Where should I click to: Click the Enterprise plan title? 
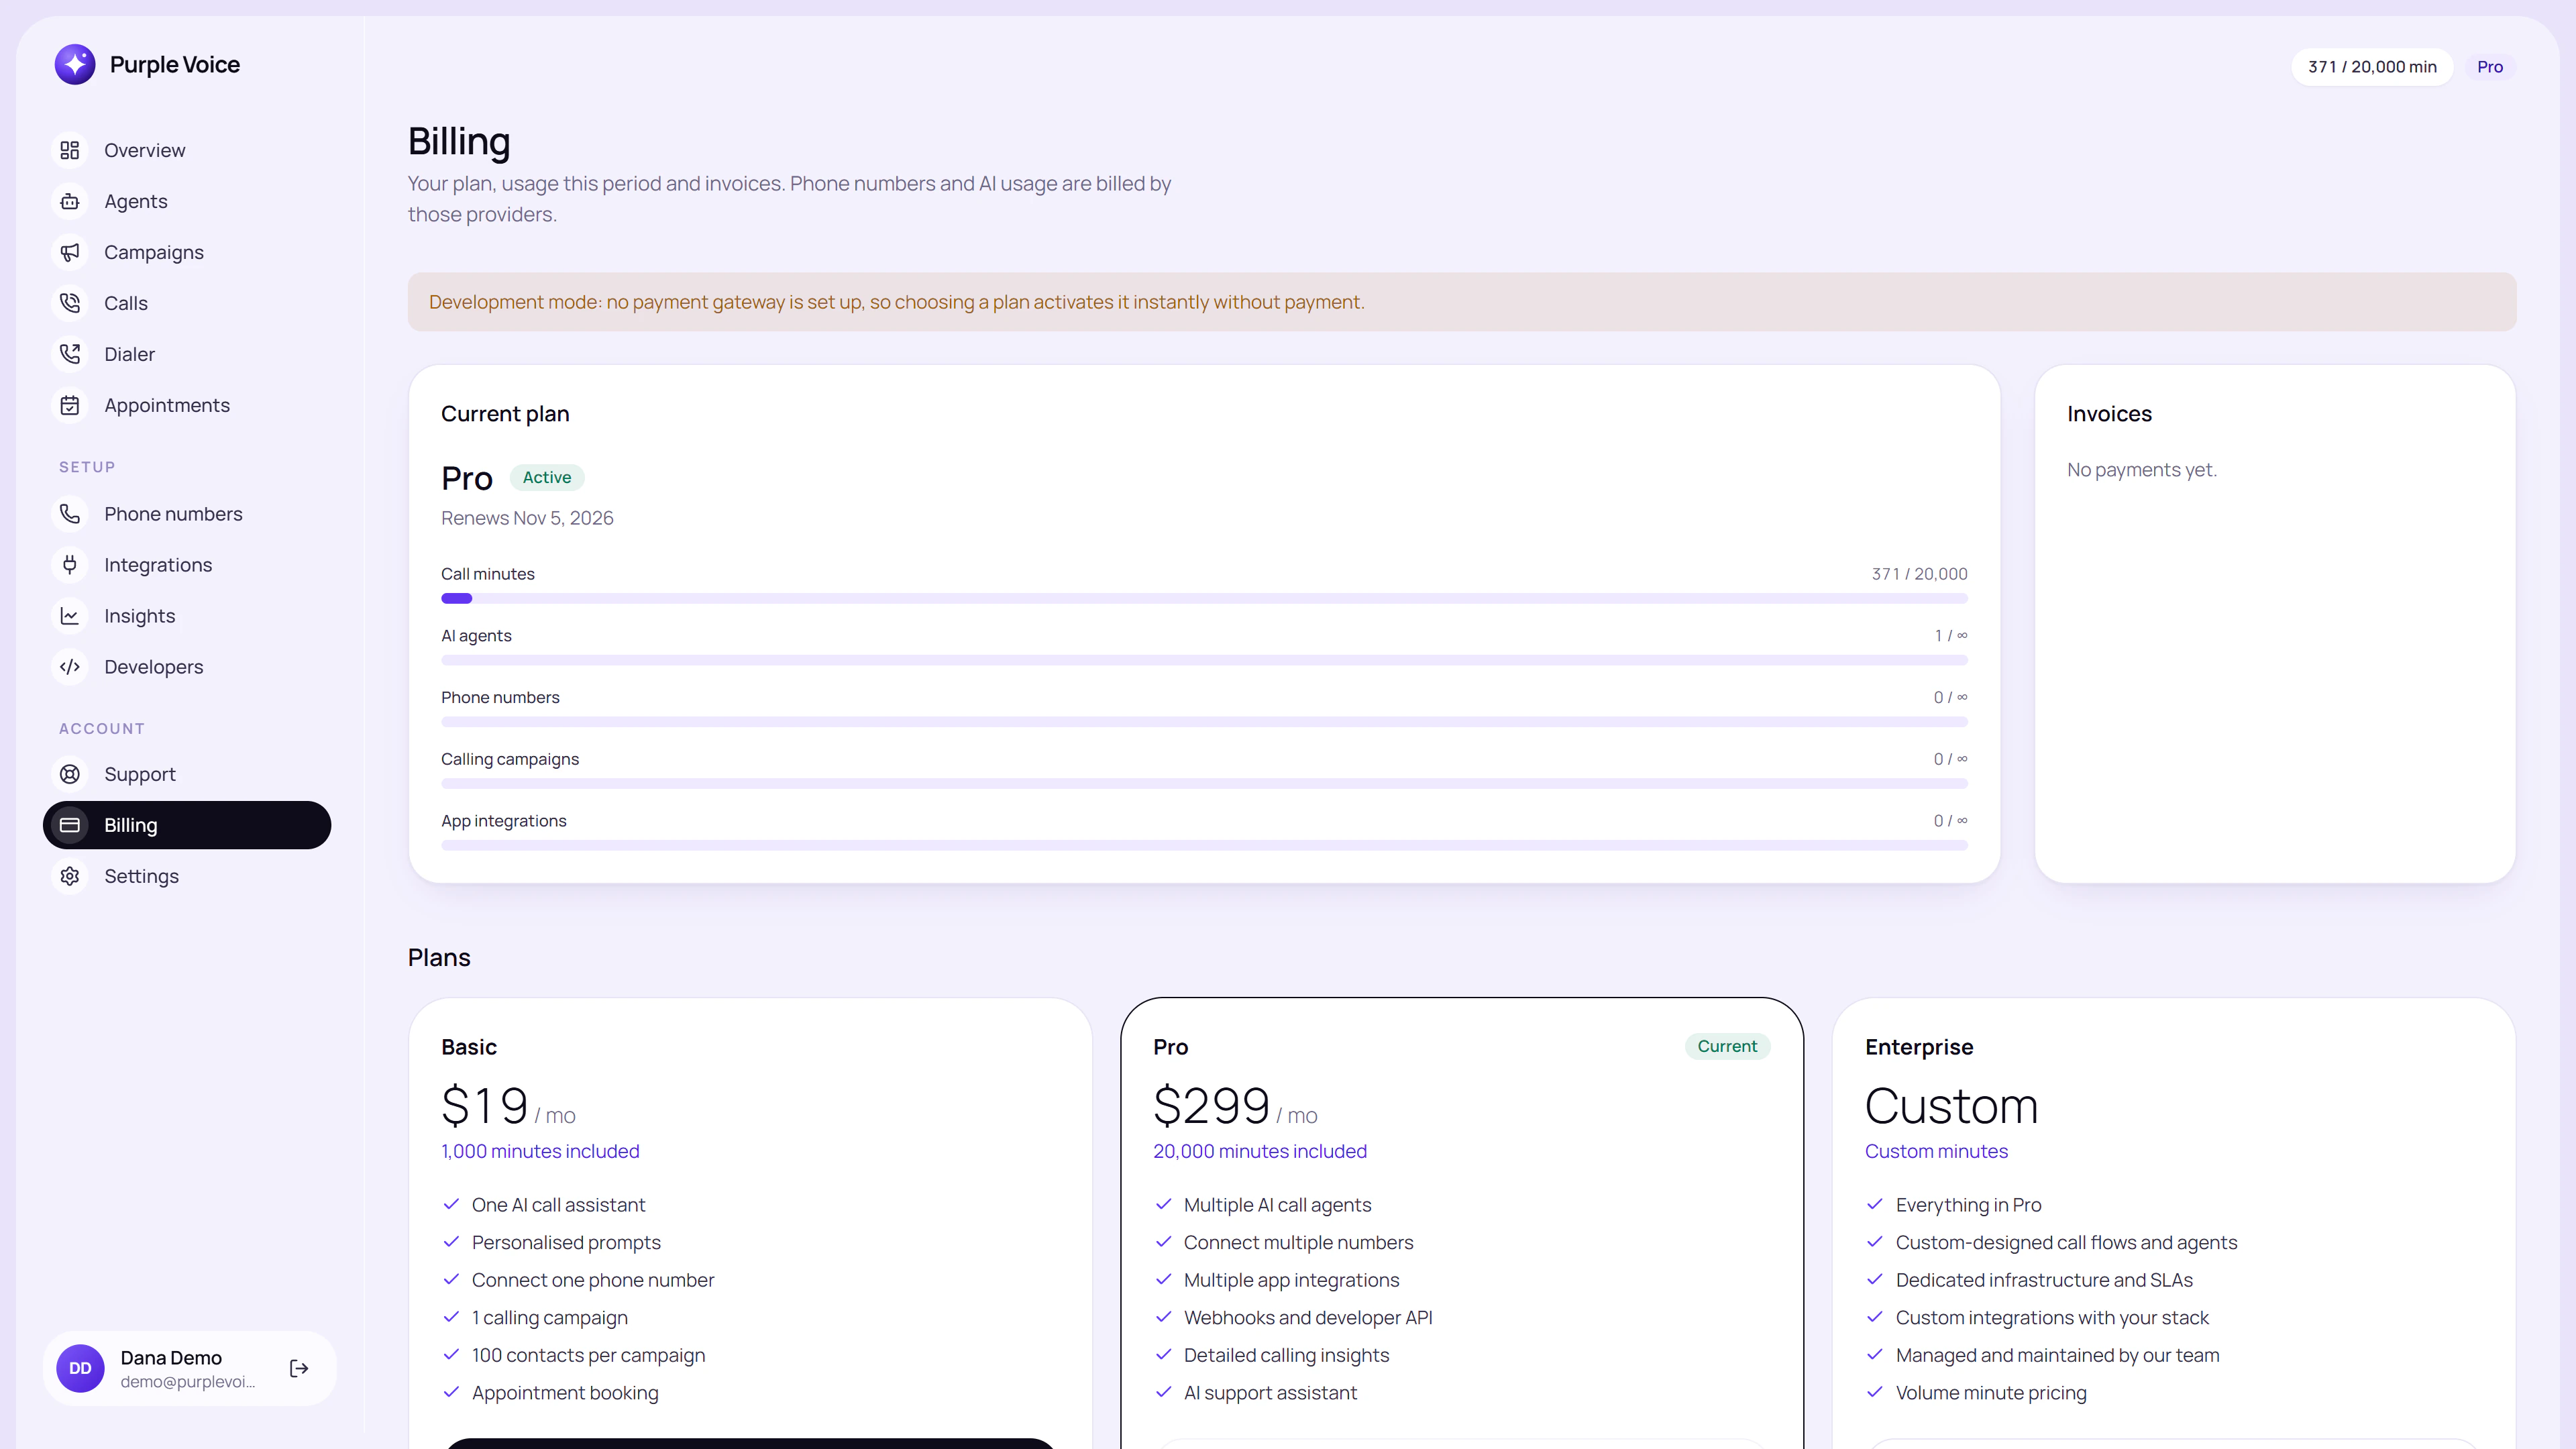[1919, 1047]
